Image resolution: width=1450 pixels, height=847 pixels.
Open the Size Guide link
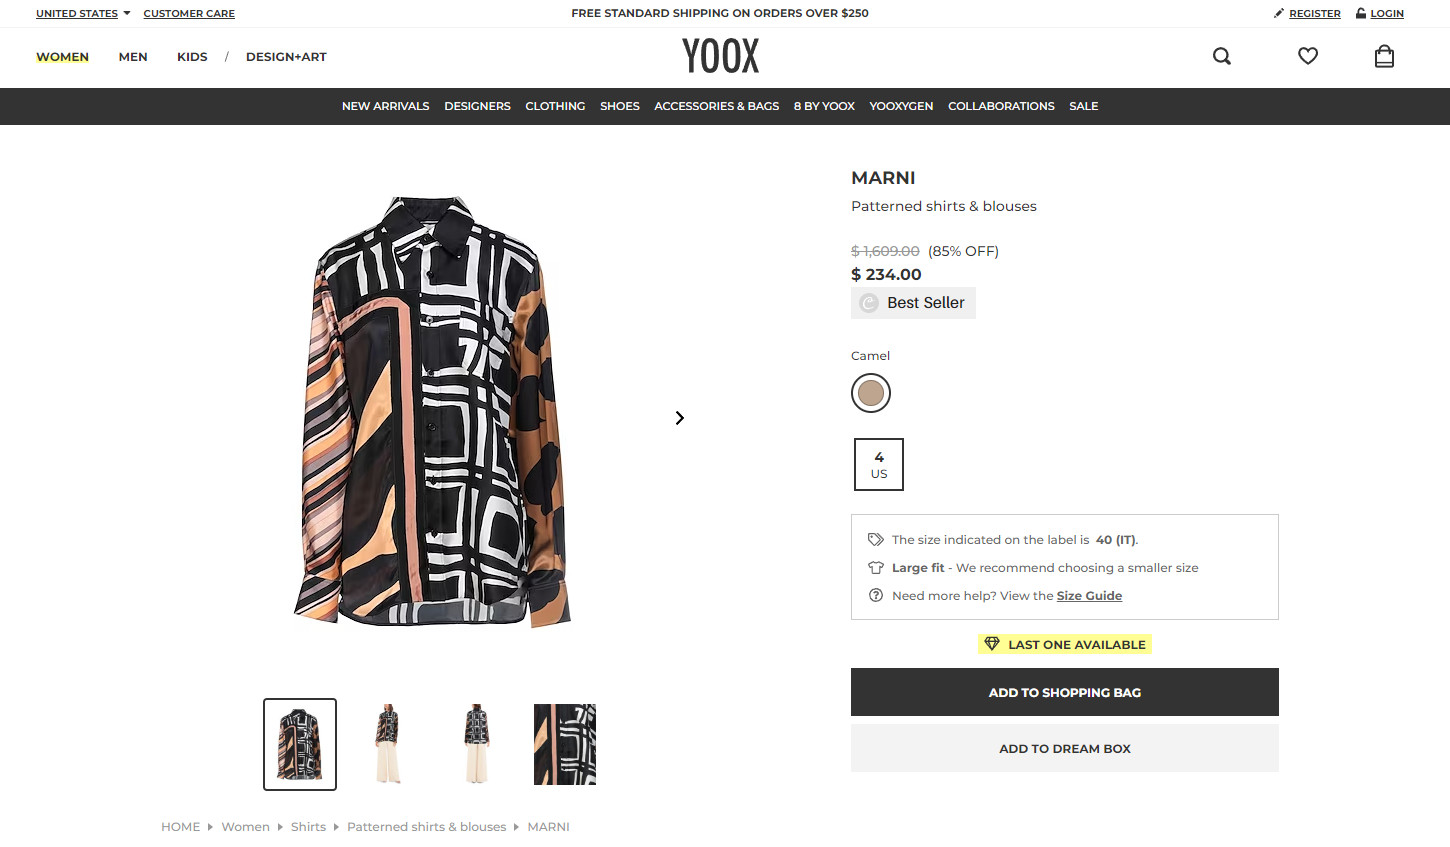(x=1089, y=596)
